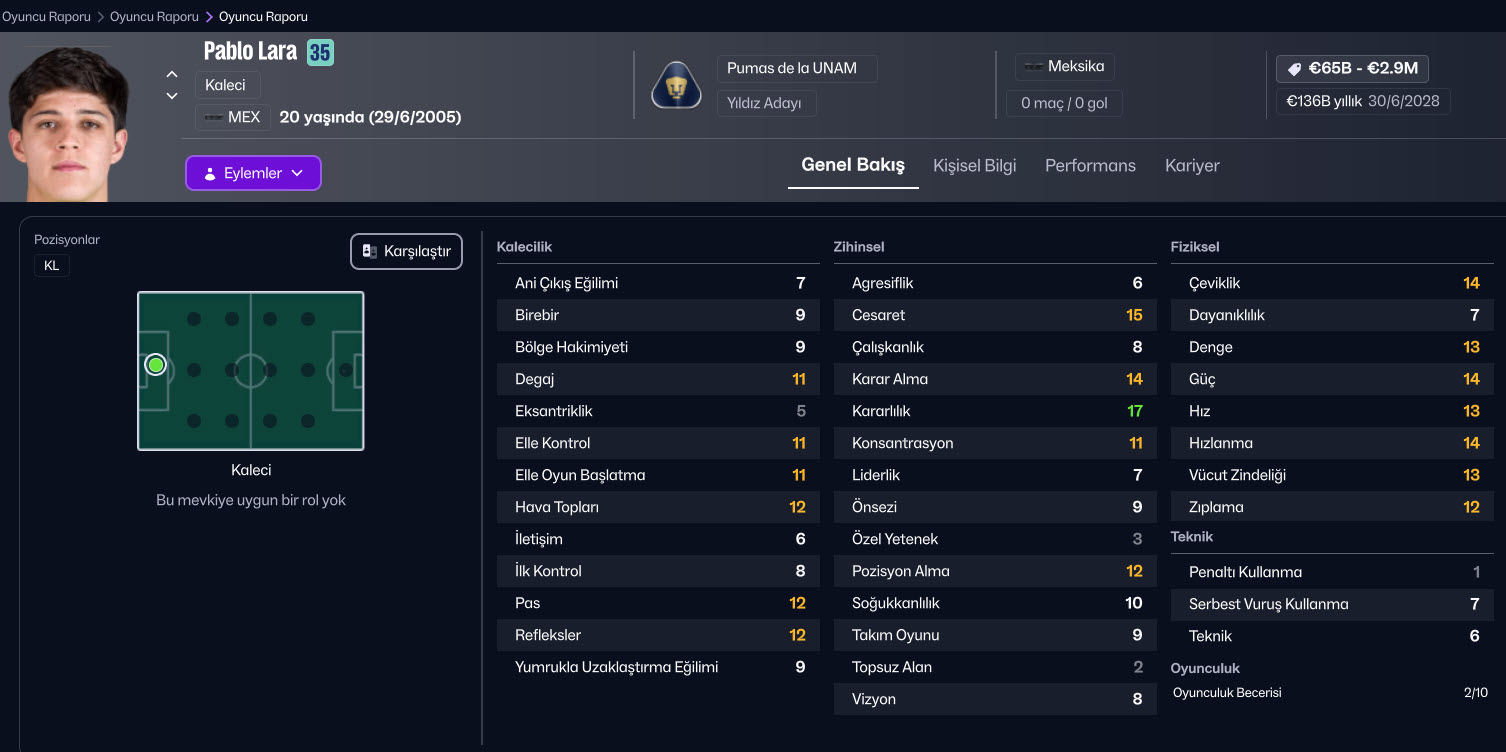The width and height of the screenshot is (1506, 752).
Task: Click the price tag transfer value icon
Action: click(1294, 69)
